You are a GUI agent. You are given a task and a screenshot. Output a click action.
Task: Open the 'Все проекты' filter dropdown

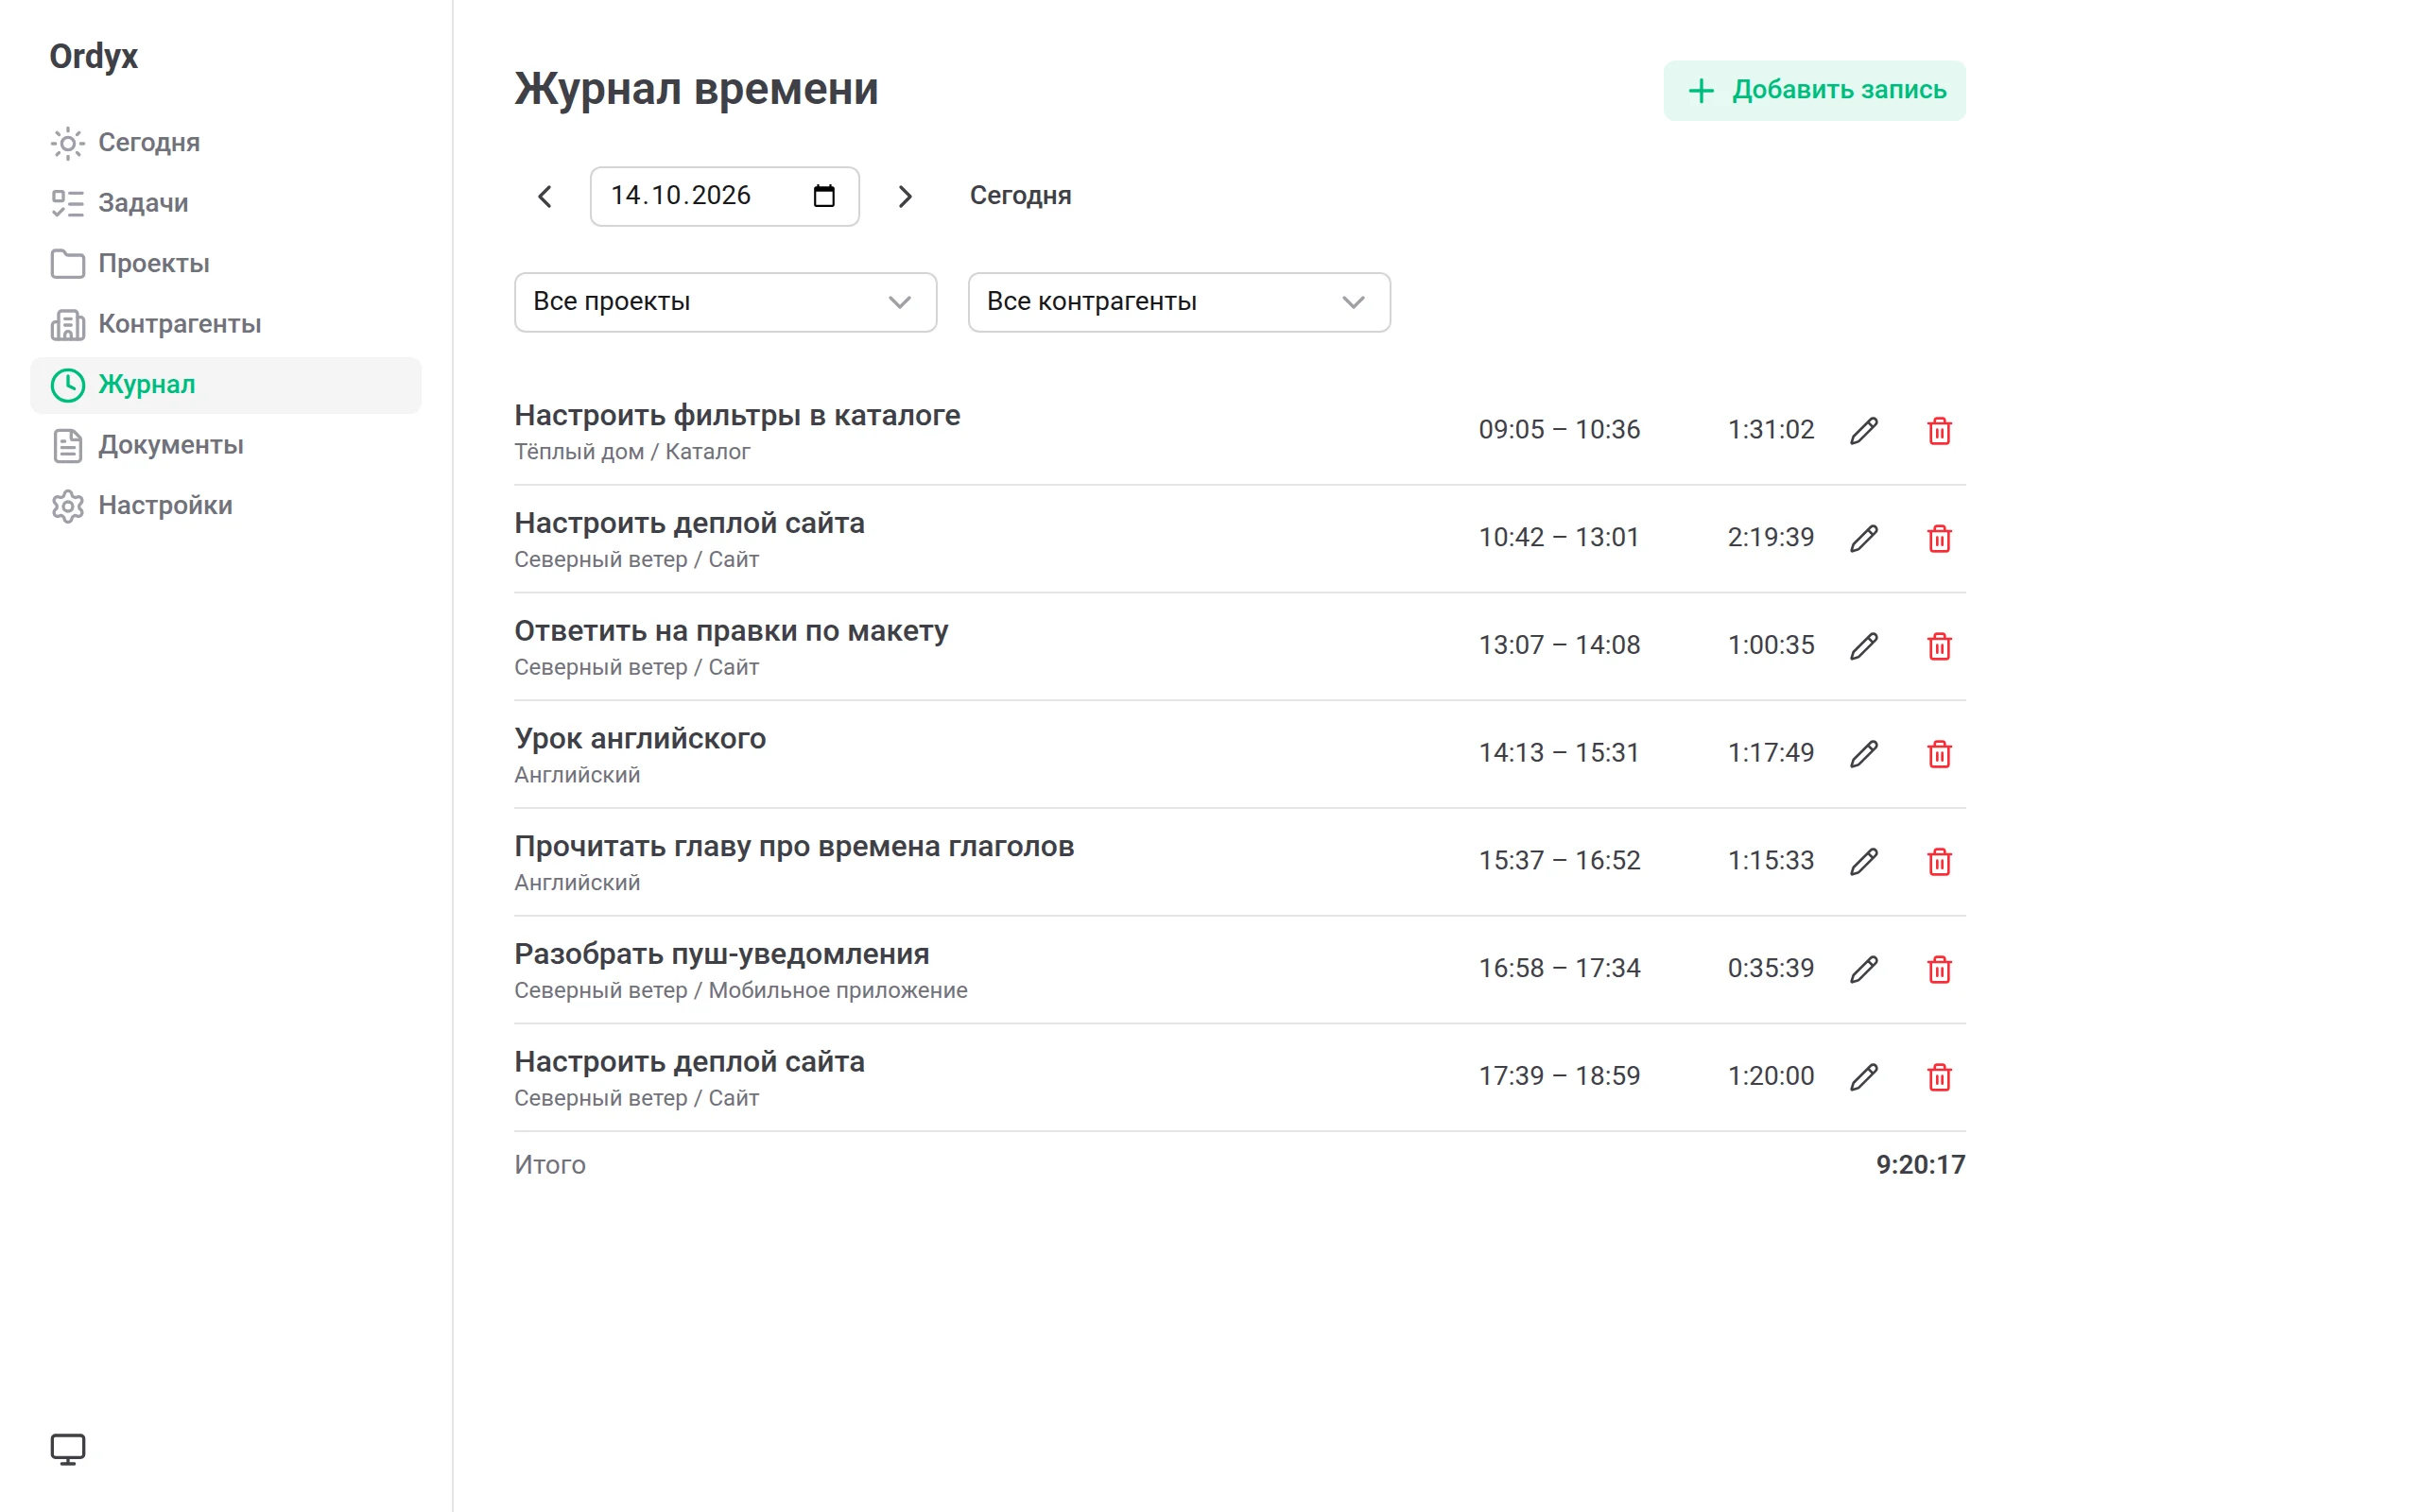[x=725, y=302]
